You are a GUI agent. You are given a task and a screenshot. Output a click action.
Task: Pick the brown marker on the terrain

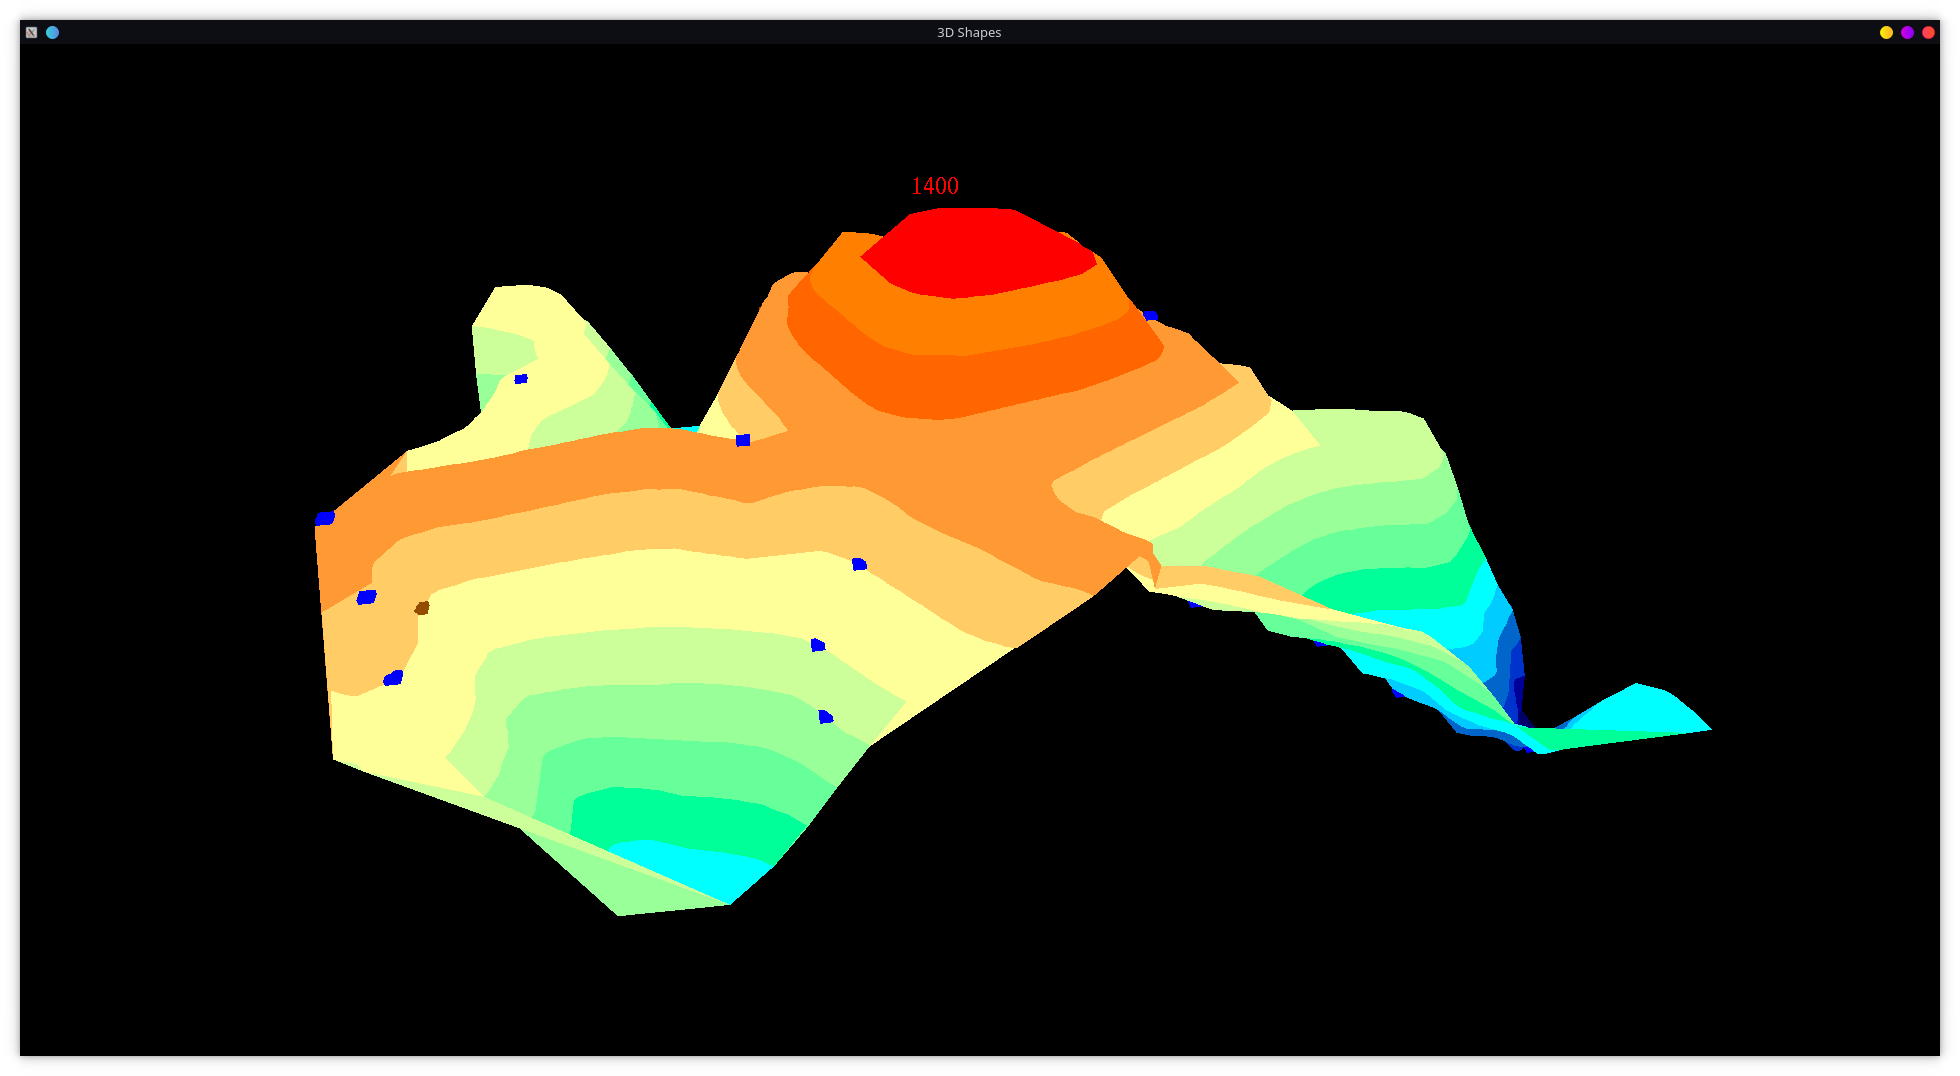coord(422,607)
